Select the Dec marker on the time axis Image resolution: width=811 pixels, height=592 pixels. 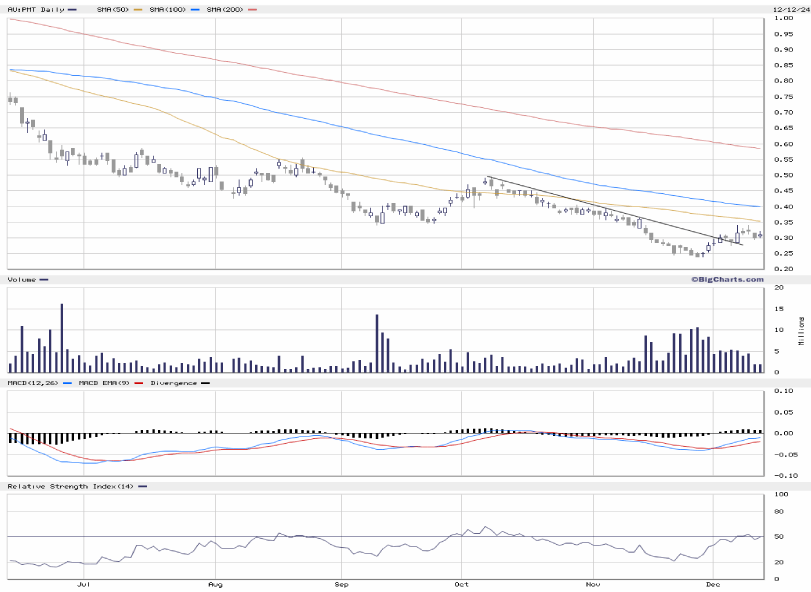pos(713,583)
